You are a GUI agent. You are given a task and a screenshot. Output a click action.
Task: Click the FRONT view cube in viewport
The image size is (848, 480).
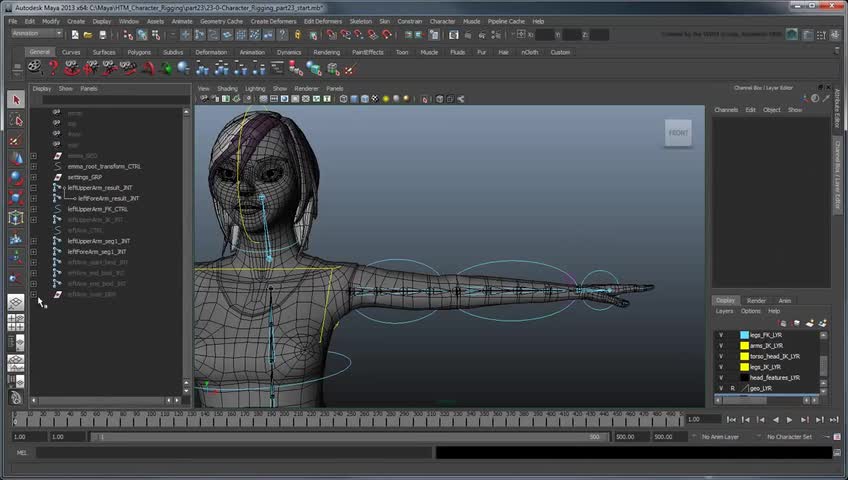click(678, 133)
